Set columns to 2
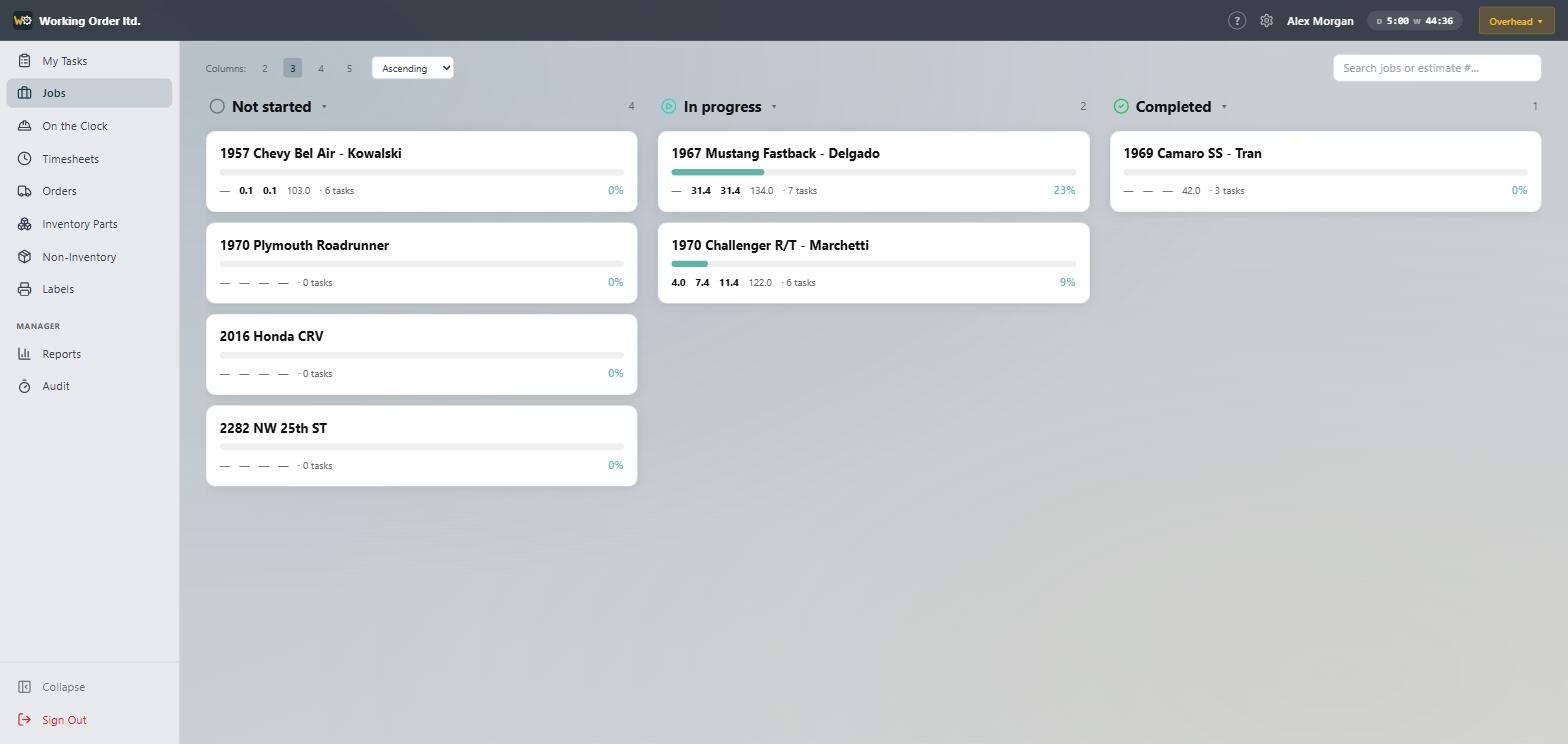1568x744 pixels. click(264, 68)
